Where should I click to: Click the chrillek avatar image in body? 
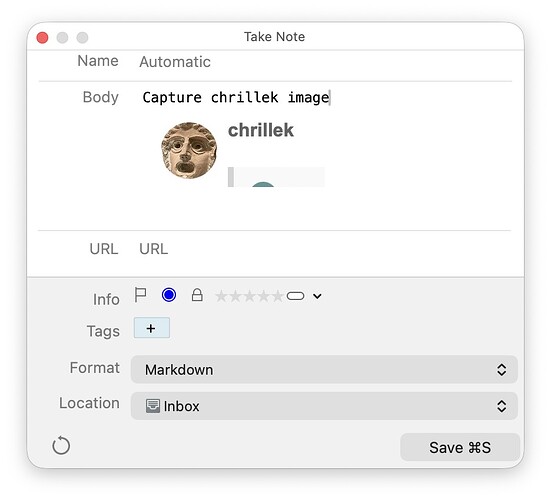tap(189, 150)
